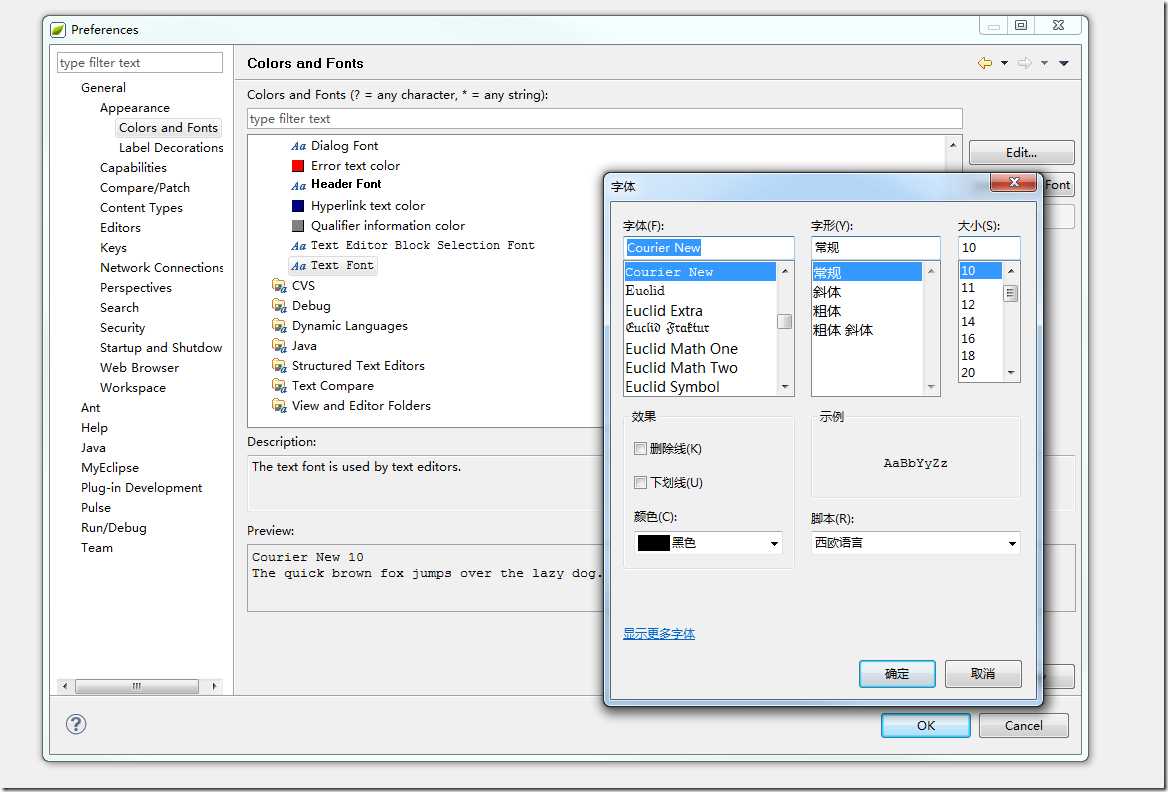1168x792 pixels.
Task: Choose font size 20 in list
Action: coord(968,373)
